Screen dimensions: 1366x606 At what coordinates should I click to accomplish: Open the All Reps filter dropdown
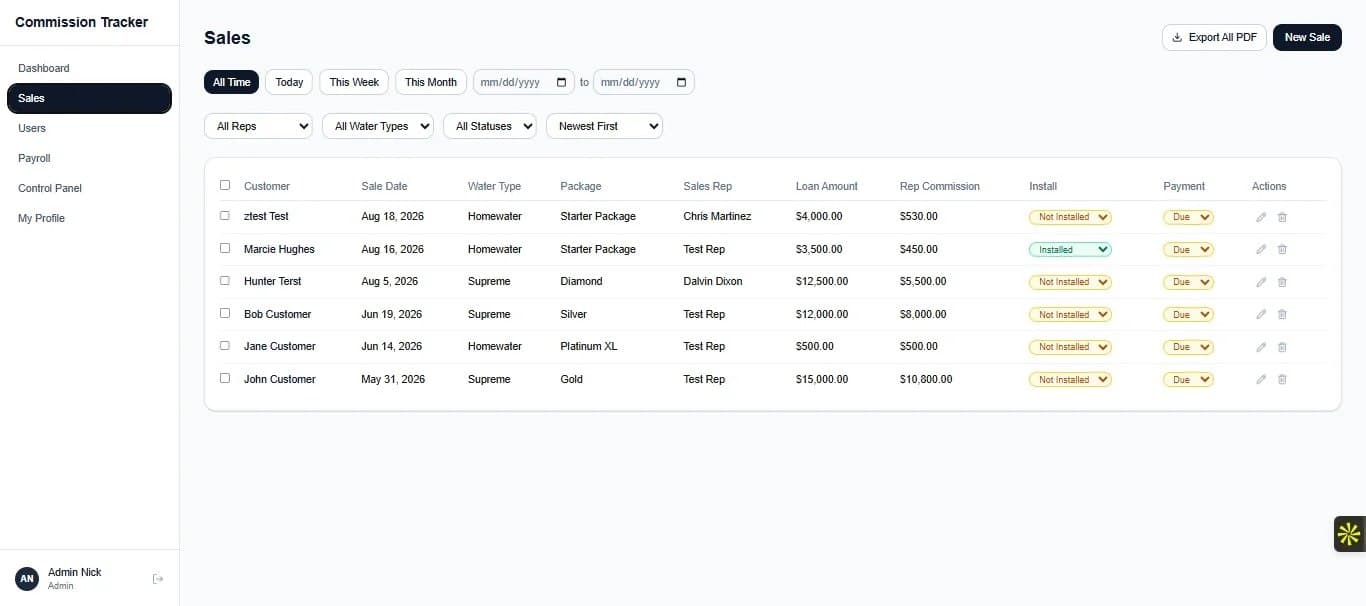pyautogui.click(x=258, y=126)
